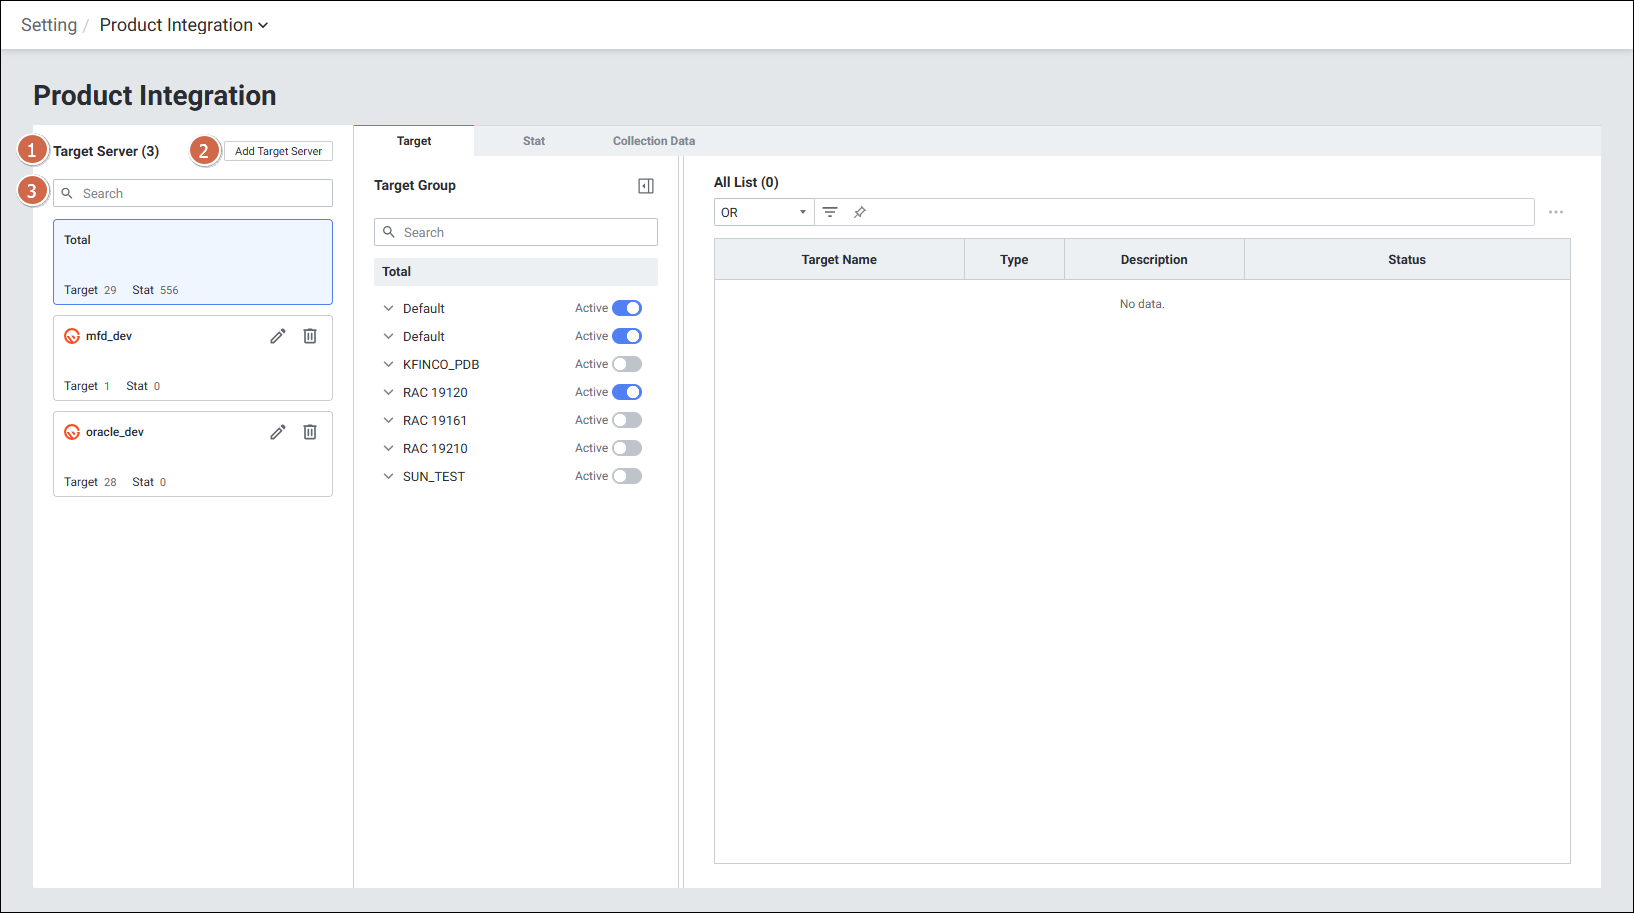The height and width of the screenshot is (913, 1634).
Task: Open the OR condition dropdown
Action: click(764, 212)
